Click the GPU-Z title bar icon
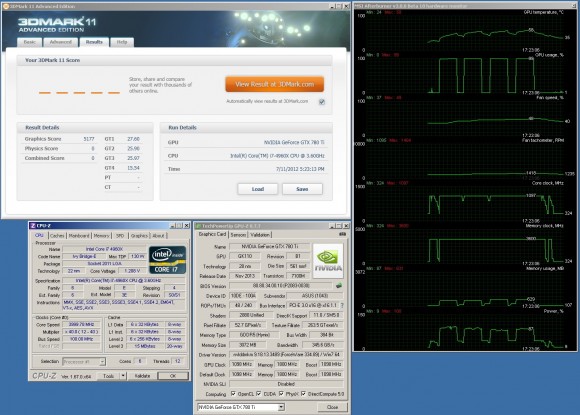The height and width of the screenshot is (415, 580). [x=198, y=226]
